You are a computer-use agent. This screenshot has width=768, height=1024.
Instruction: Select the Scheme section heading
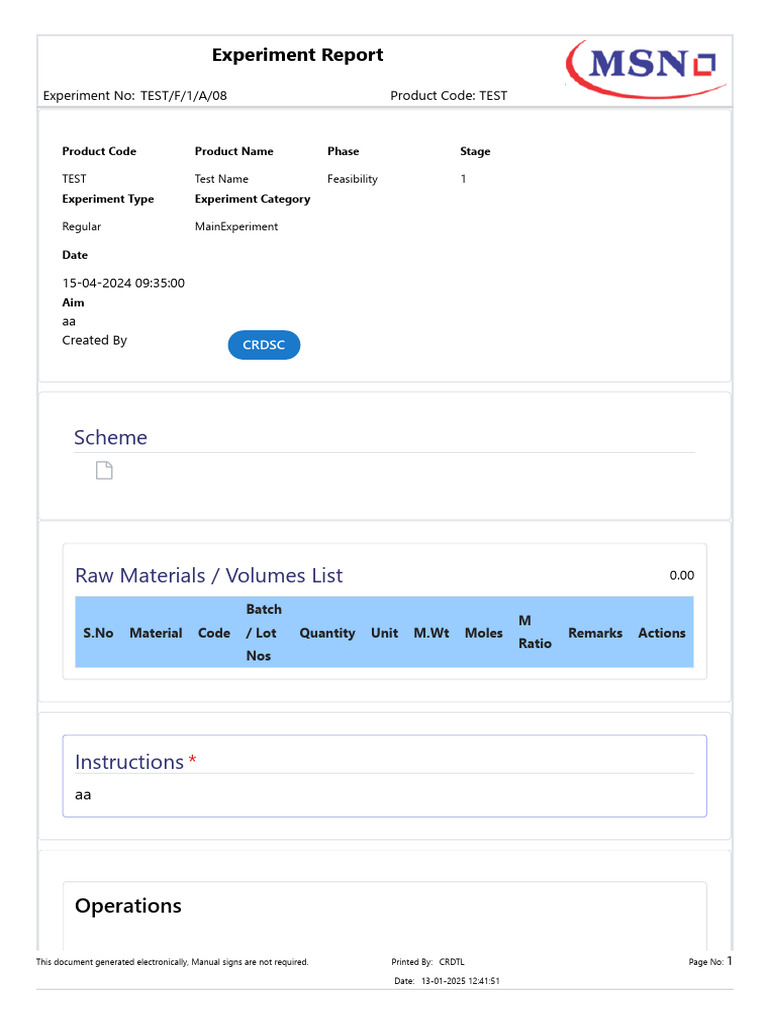(110, 437)
